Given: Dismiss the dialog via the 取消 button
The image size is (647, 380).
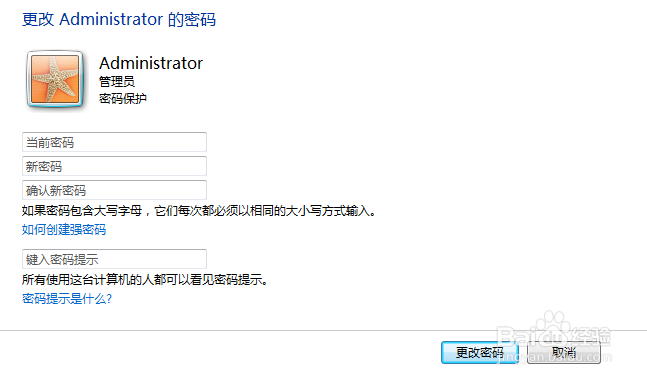Looking at the screenshot, I should pos(564,352).
